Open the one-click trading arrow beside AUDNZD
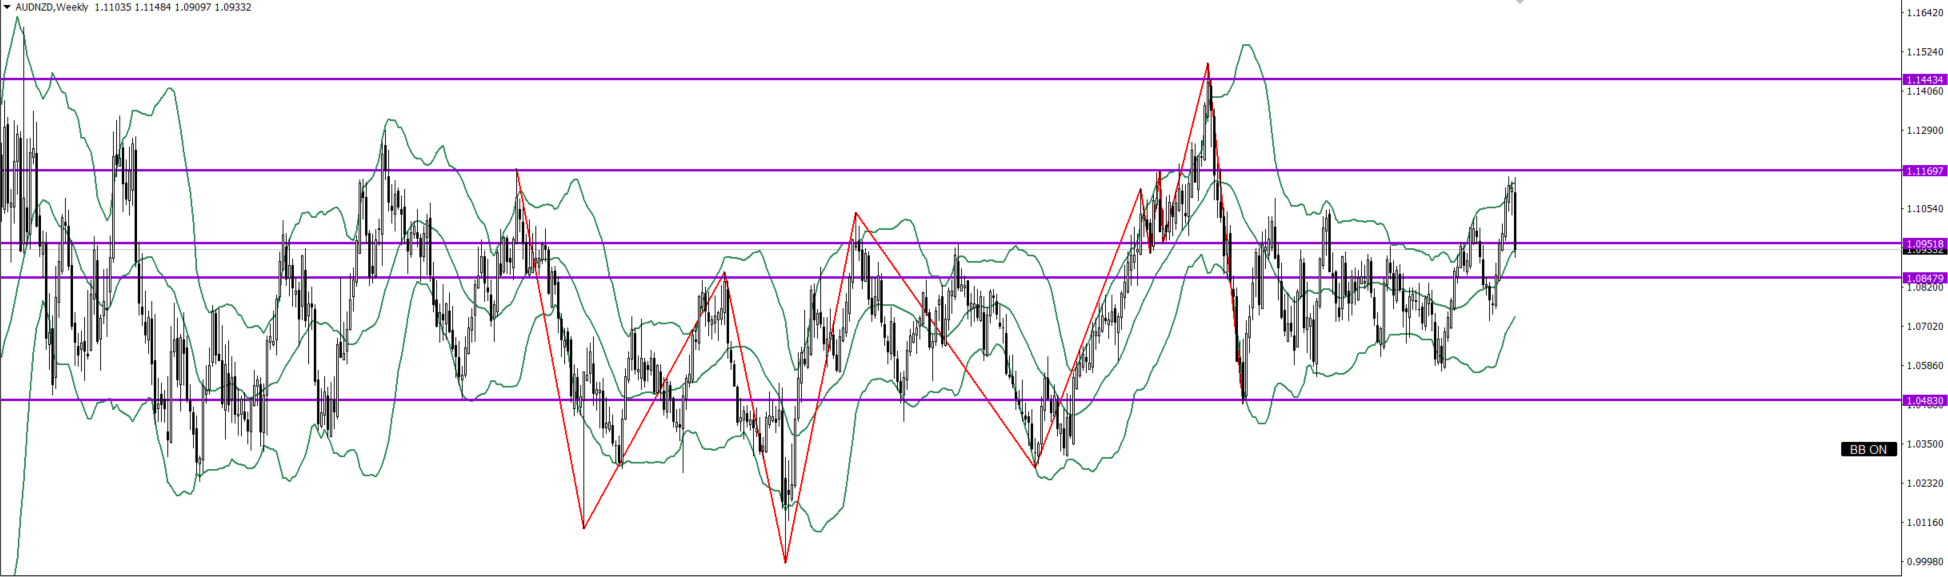This screenshot has height=577, width=1948. click(7, 7)
